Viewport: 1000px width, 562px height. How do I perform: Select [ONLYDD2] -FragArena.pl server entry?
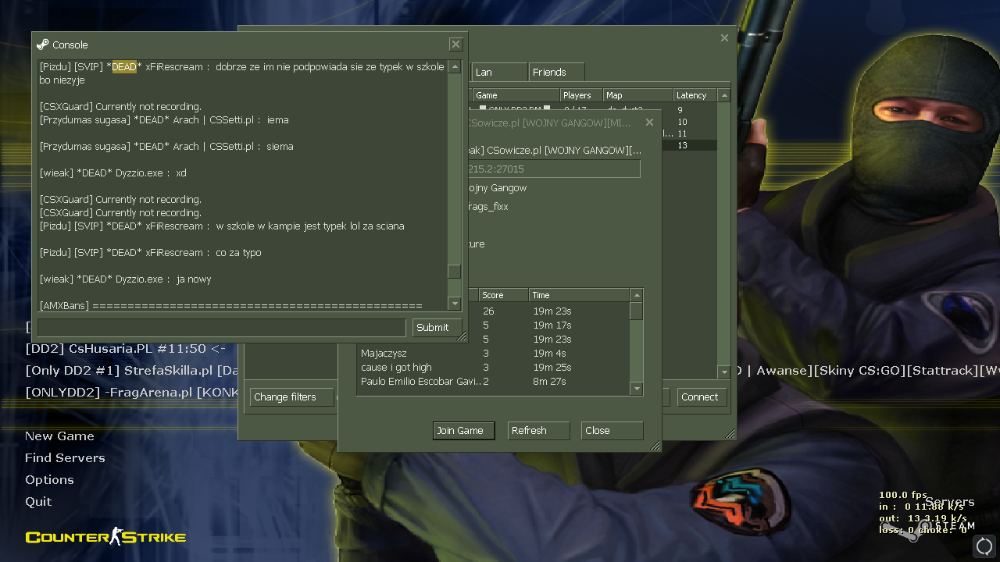pyautogui.click(x=131, y=392)
